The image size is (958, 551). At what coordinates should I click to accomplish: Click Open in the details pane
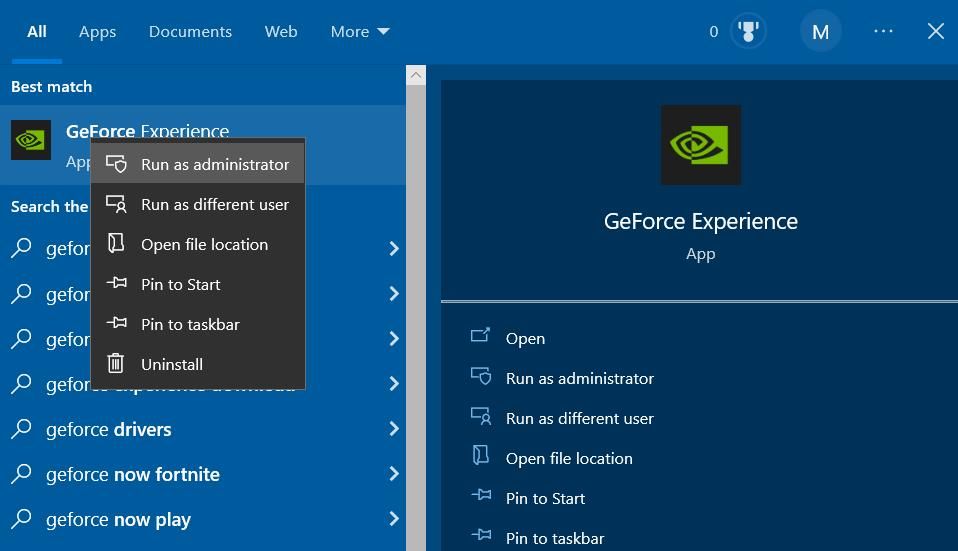click(525, 338)
